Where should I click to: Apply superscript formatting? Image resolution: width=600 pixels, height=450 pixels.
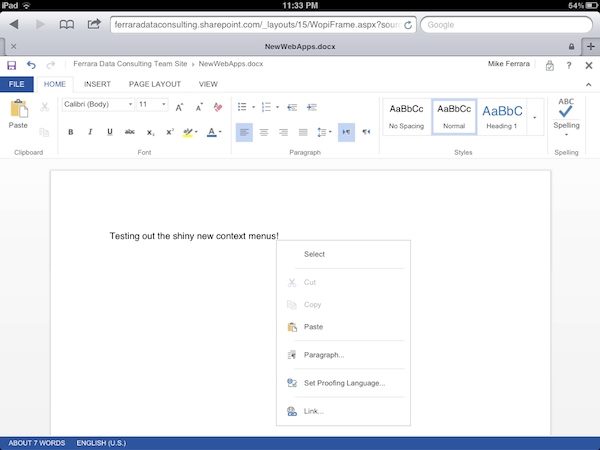[x=170, y=132]
